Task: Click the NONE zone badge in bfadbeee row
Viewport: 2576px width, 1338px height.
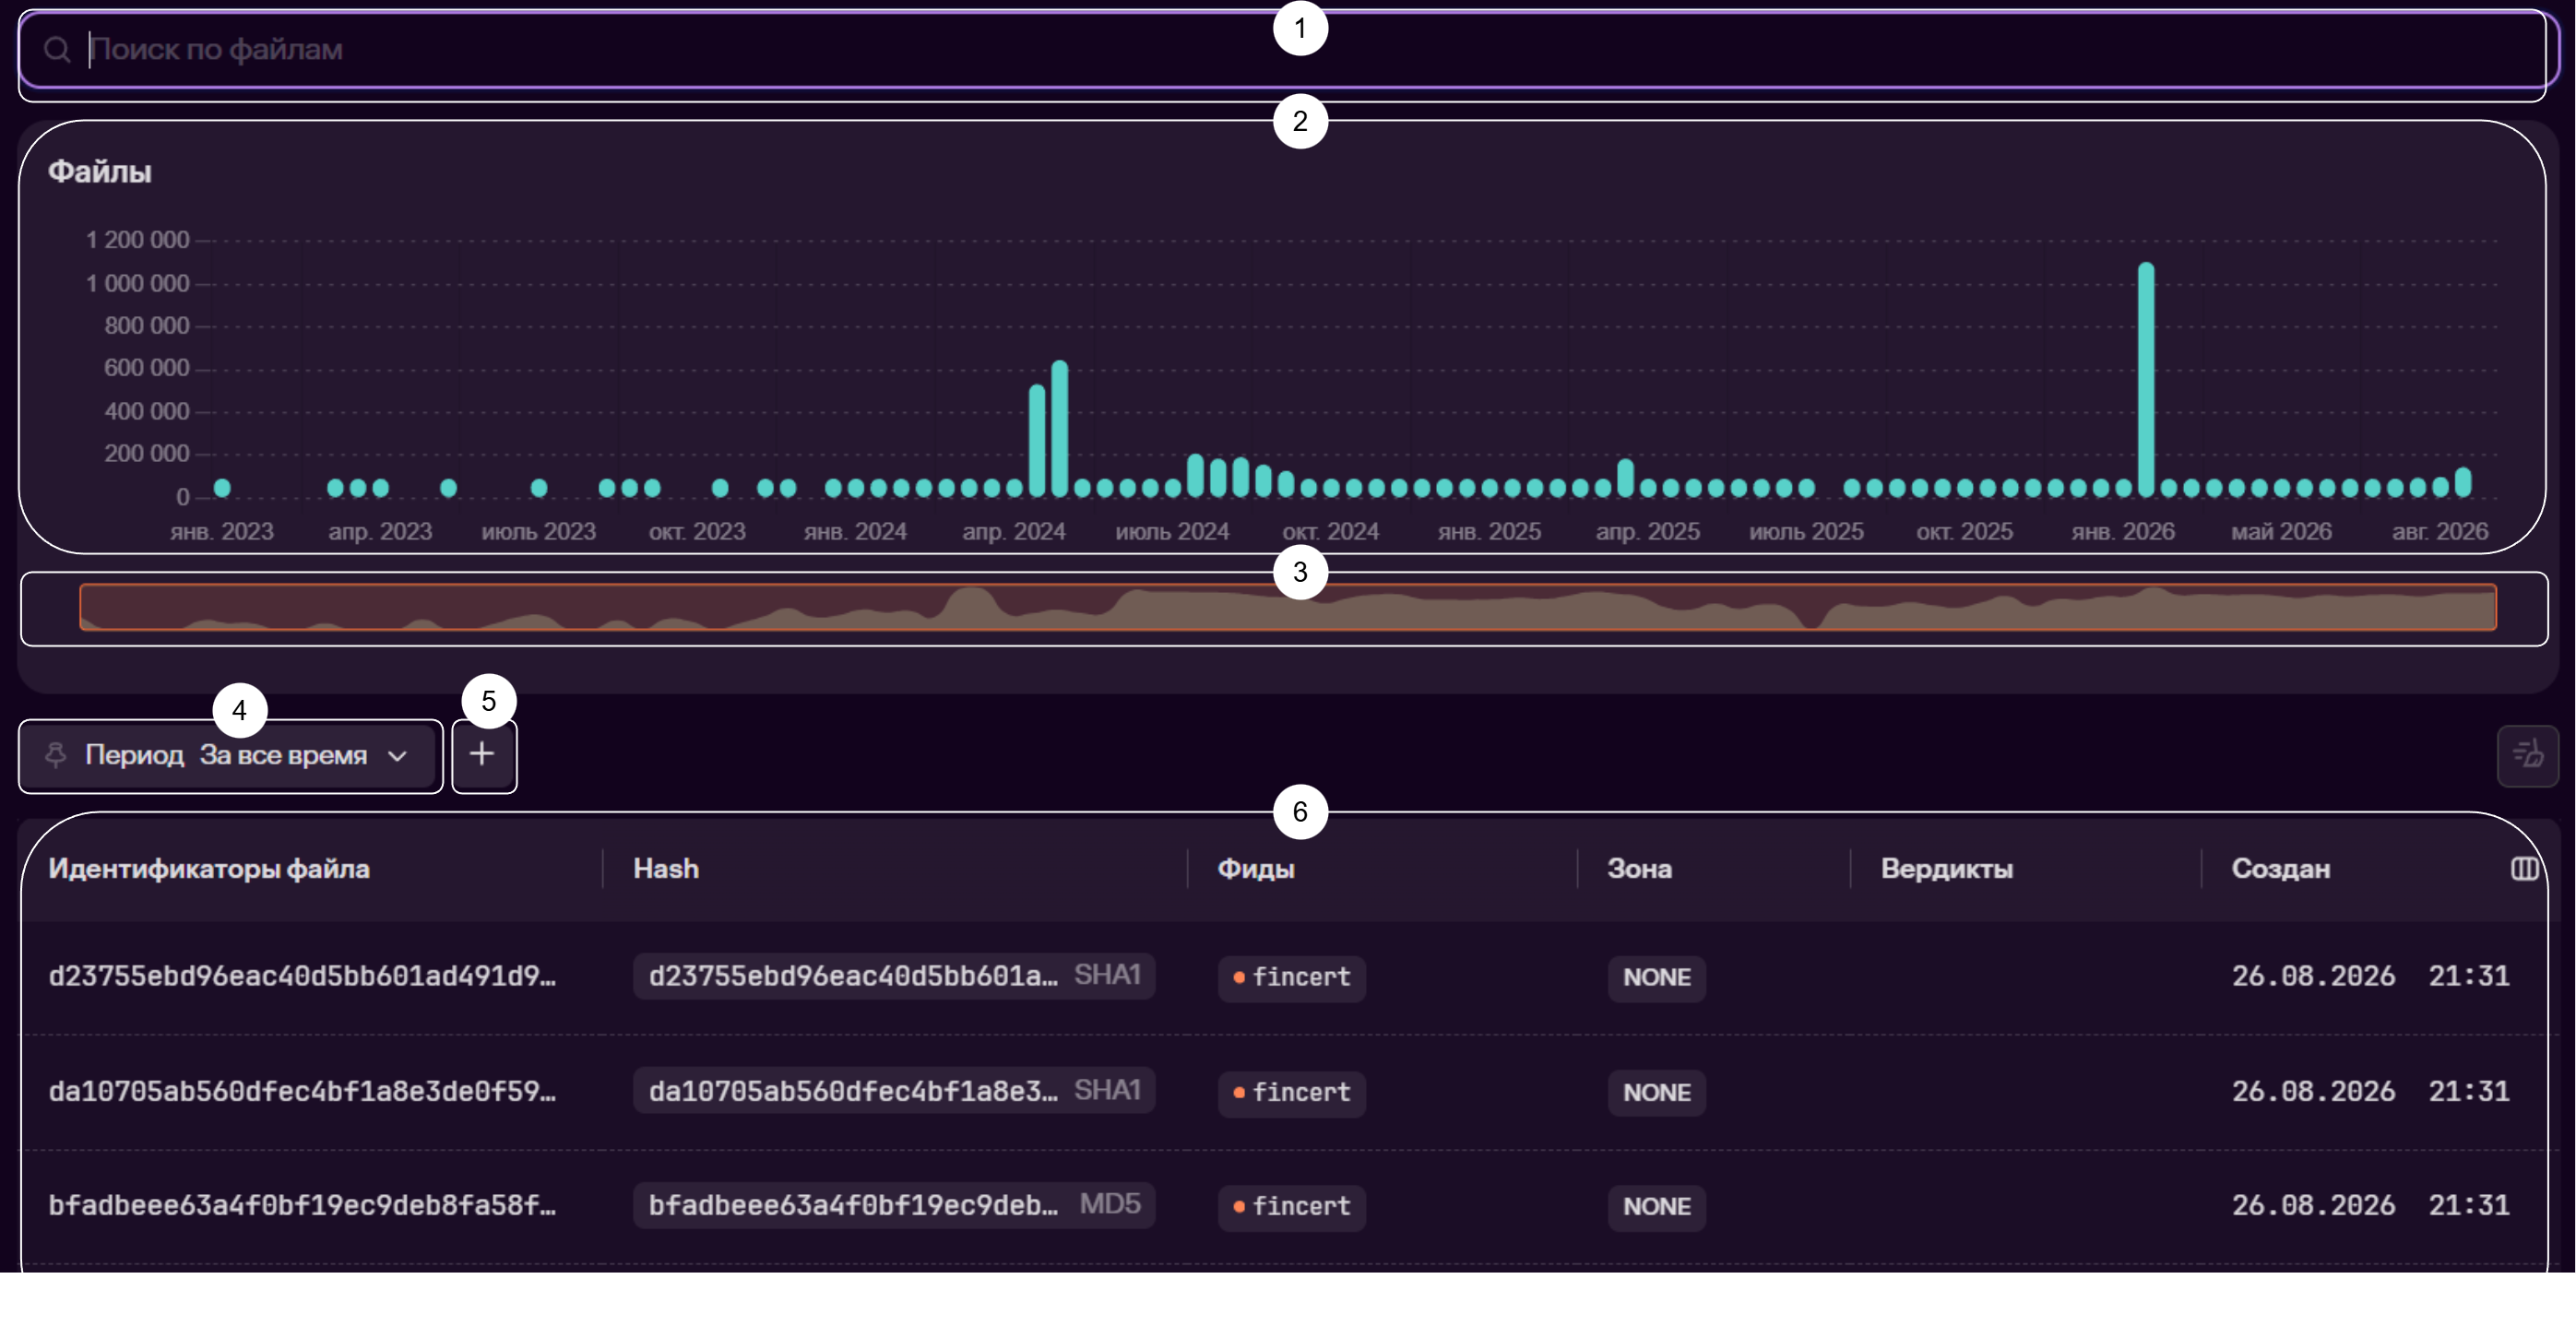Action: tap(1656, 1207)
